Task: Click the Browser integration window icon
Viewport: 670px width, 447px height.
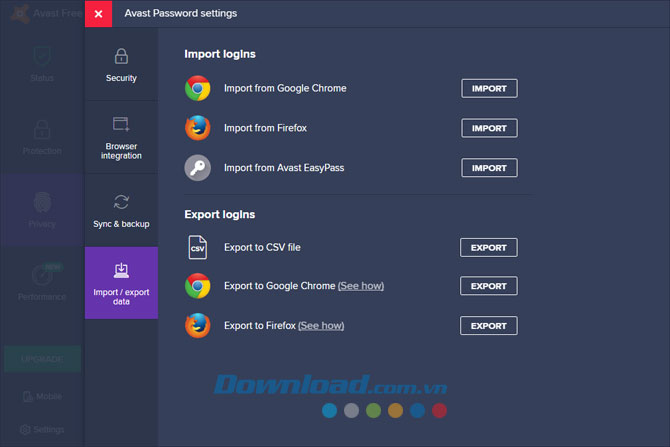Action: click(121, 124)
